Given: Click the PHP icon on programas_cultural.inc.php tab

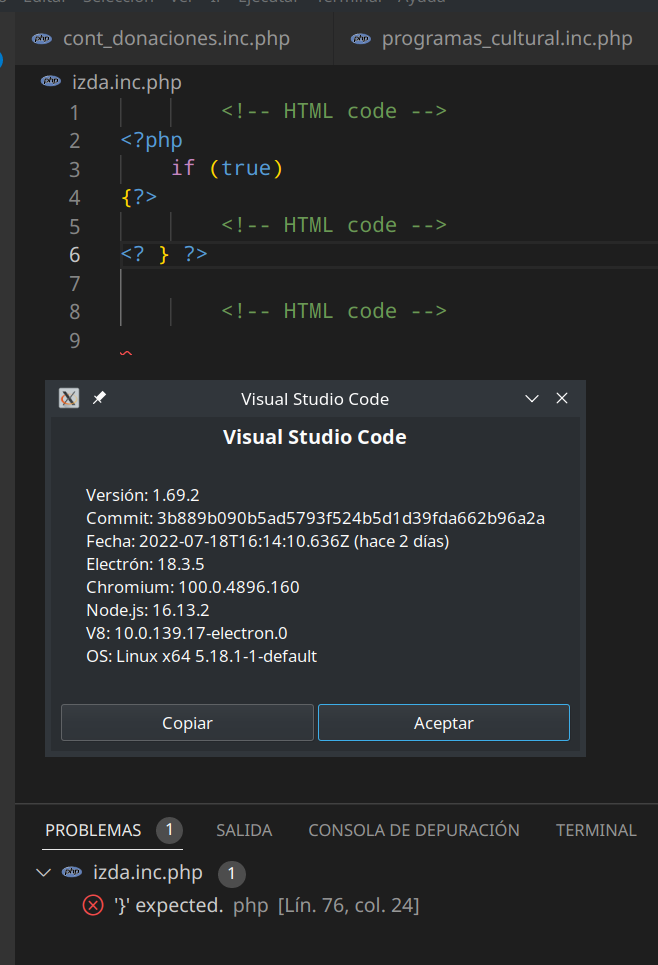Looking at the screenshot, I should [360, 38].
